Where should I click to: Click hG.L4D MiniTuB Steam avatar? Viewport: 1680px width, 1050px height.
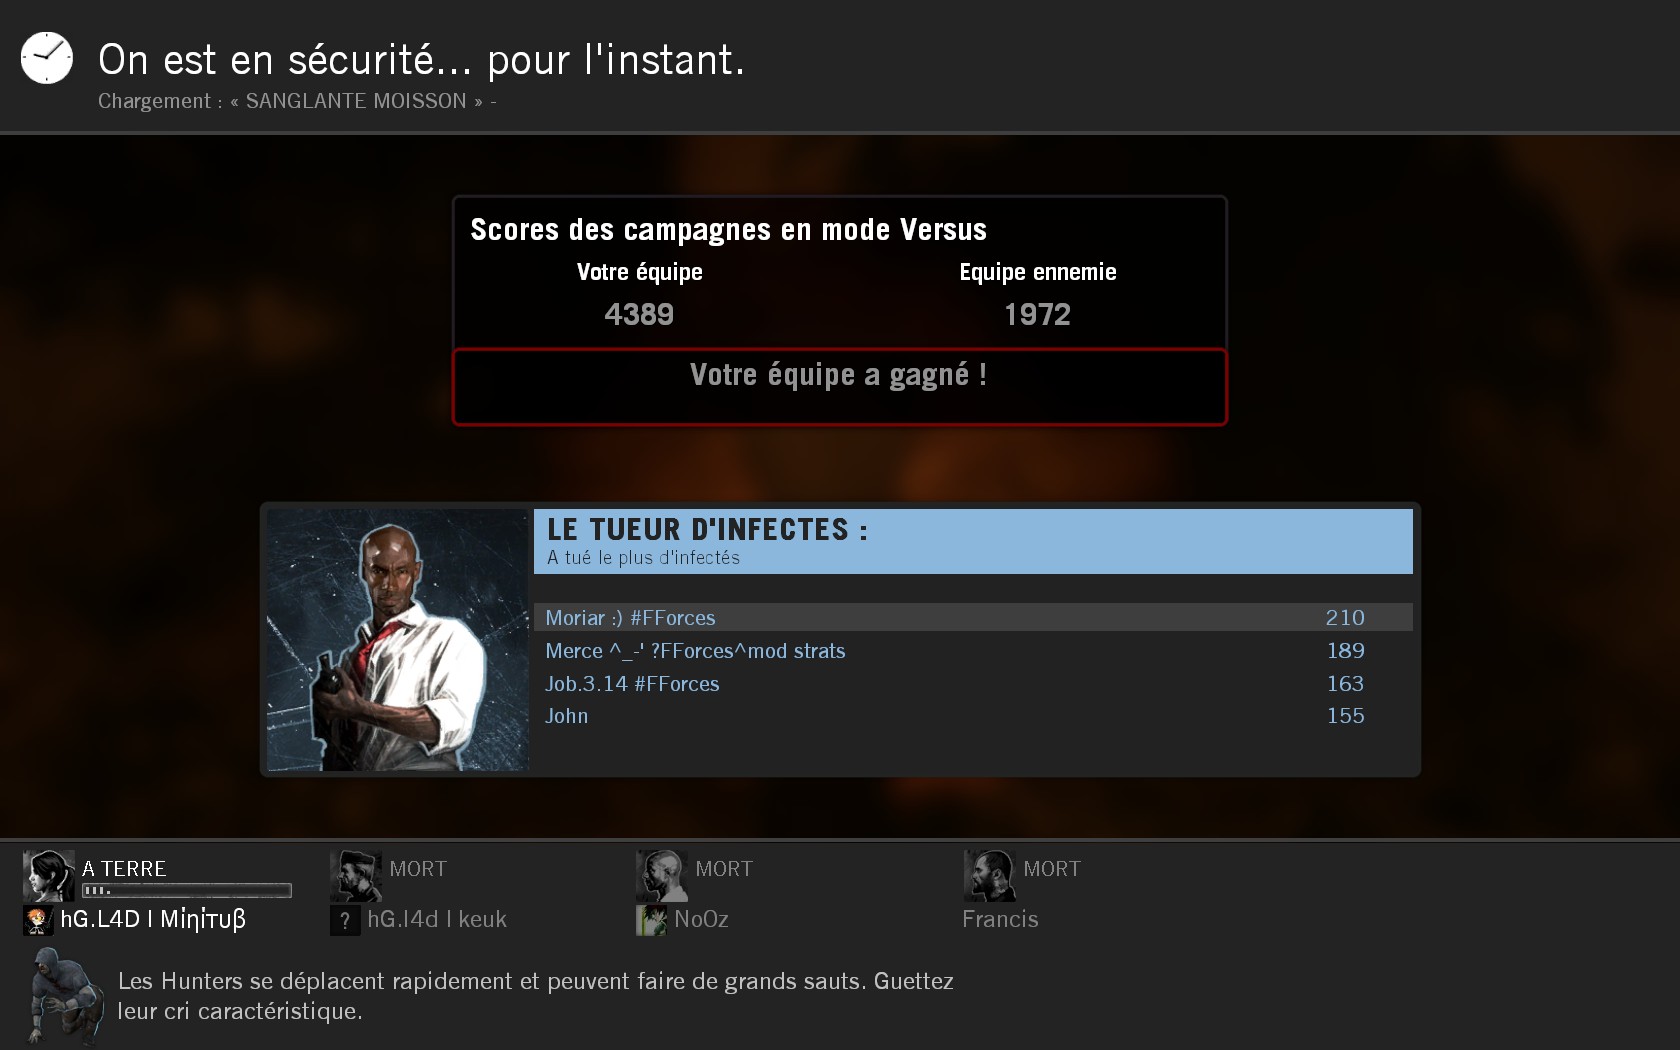(38, 920)
